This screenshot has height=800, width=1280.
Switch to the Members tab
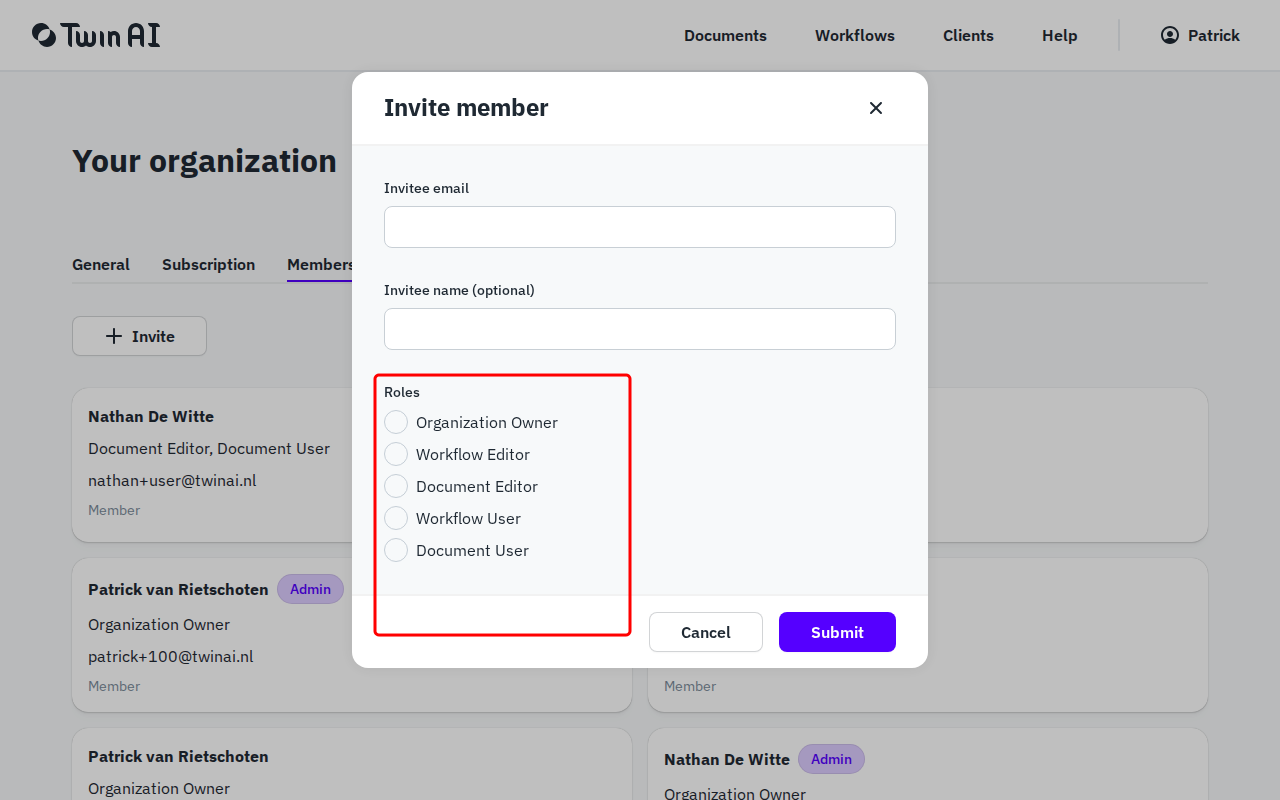(x=320, y=264)
